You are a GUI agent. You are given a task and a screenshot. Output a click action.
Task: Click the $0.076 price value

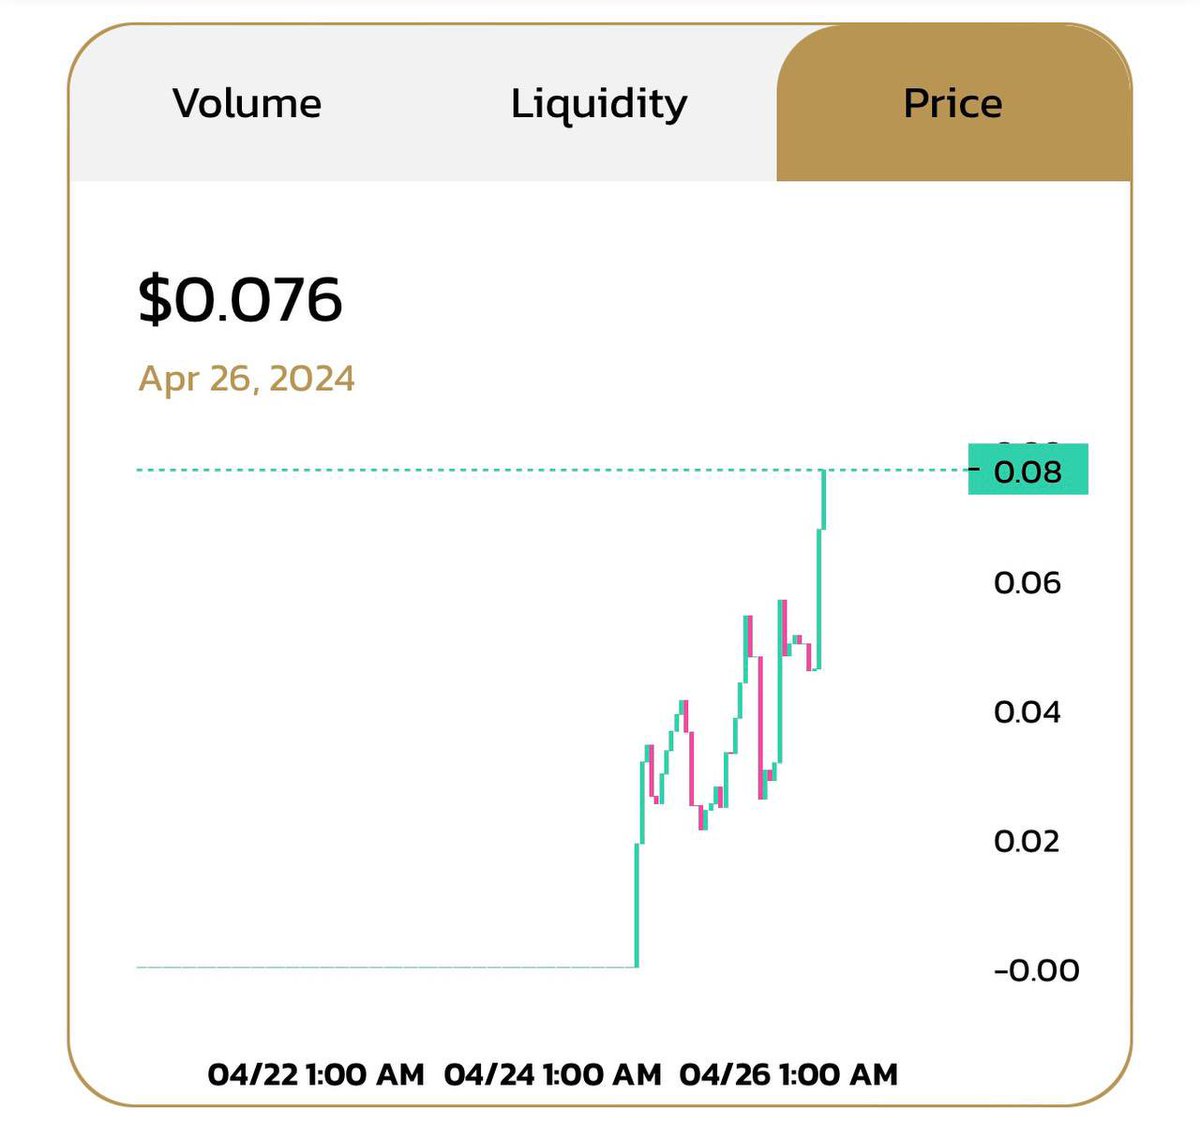click(240, 299)
